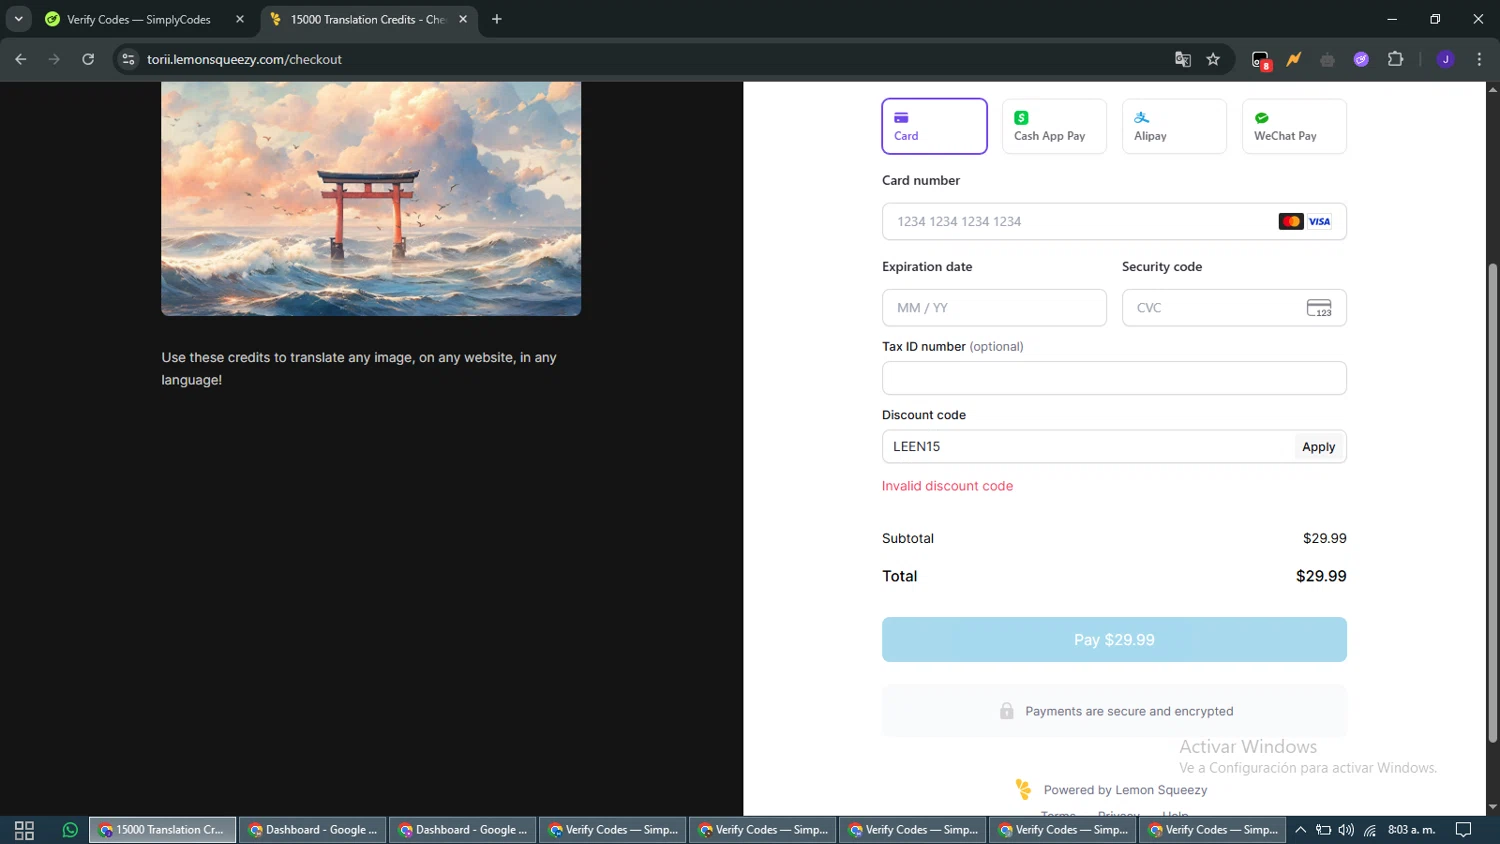Open the Windows Start menu
This screenshot has height=844, width=1500.
click(x=24, y=830)
